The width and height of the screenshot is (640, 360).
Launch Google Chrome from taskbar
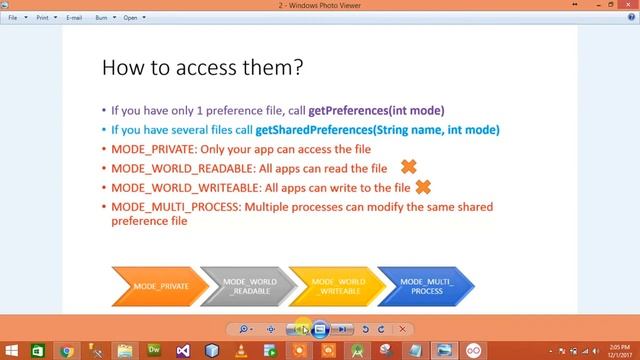67,351
